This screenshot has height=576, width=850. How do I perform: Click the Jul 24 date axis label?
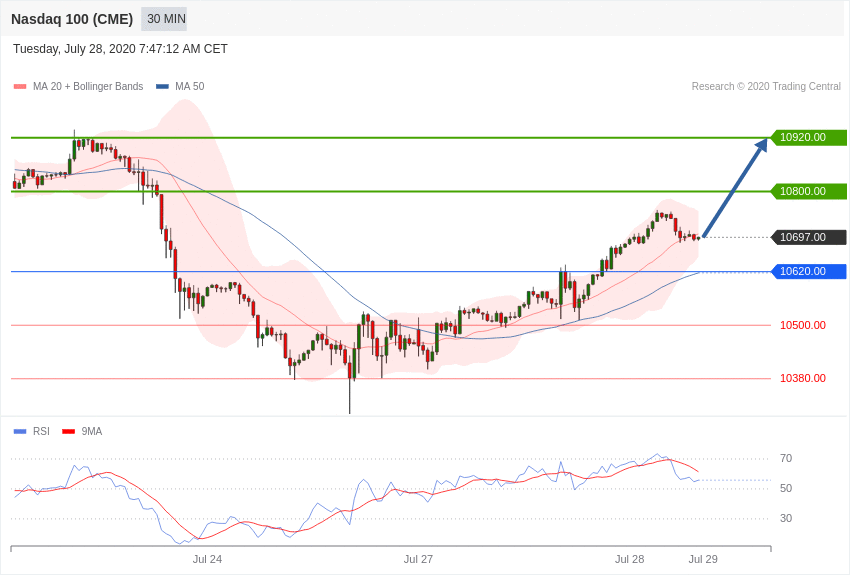click(207, 559)
